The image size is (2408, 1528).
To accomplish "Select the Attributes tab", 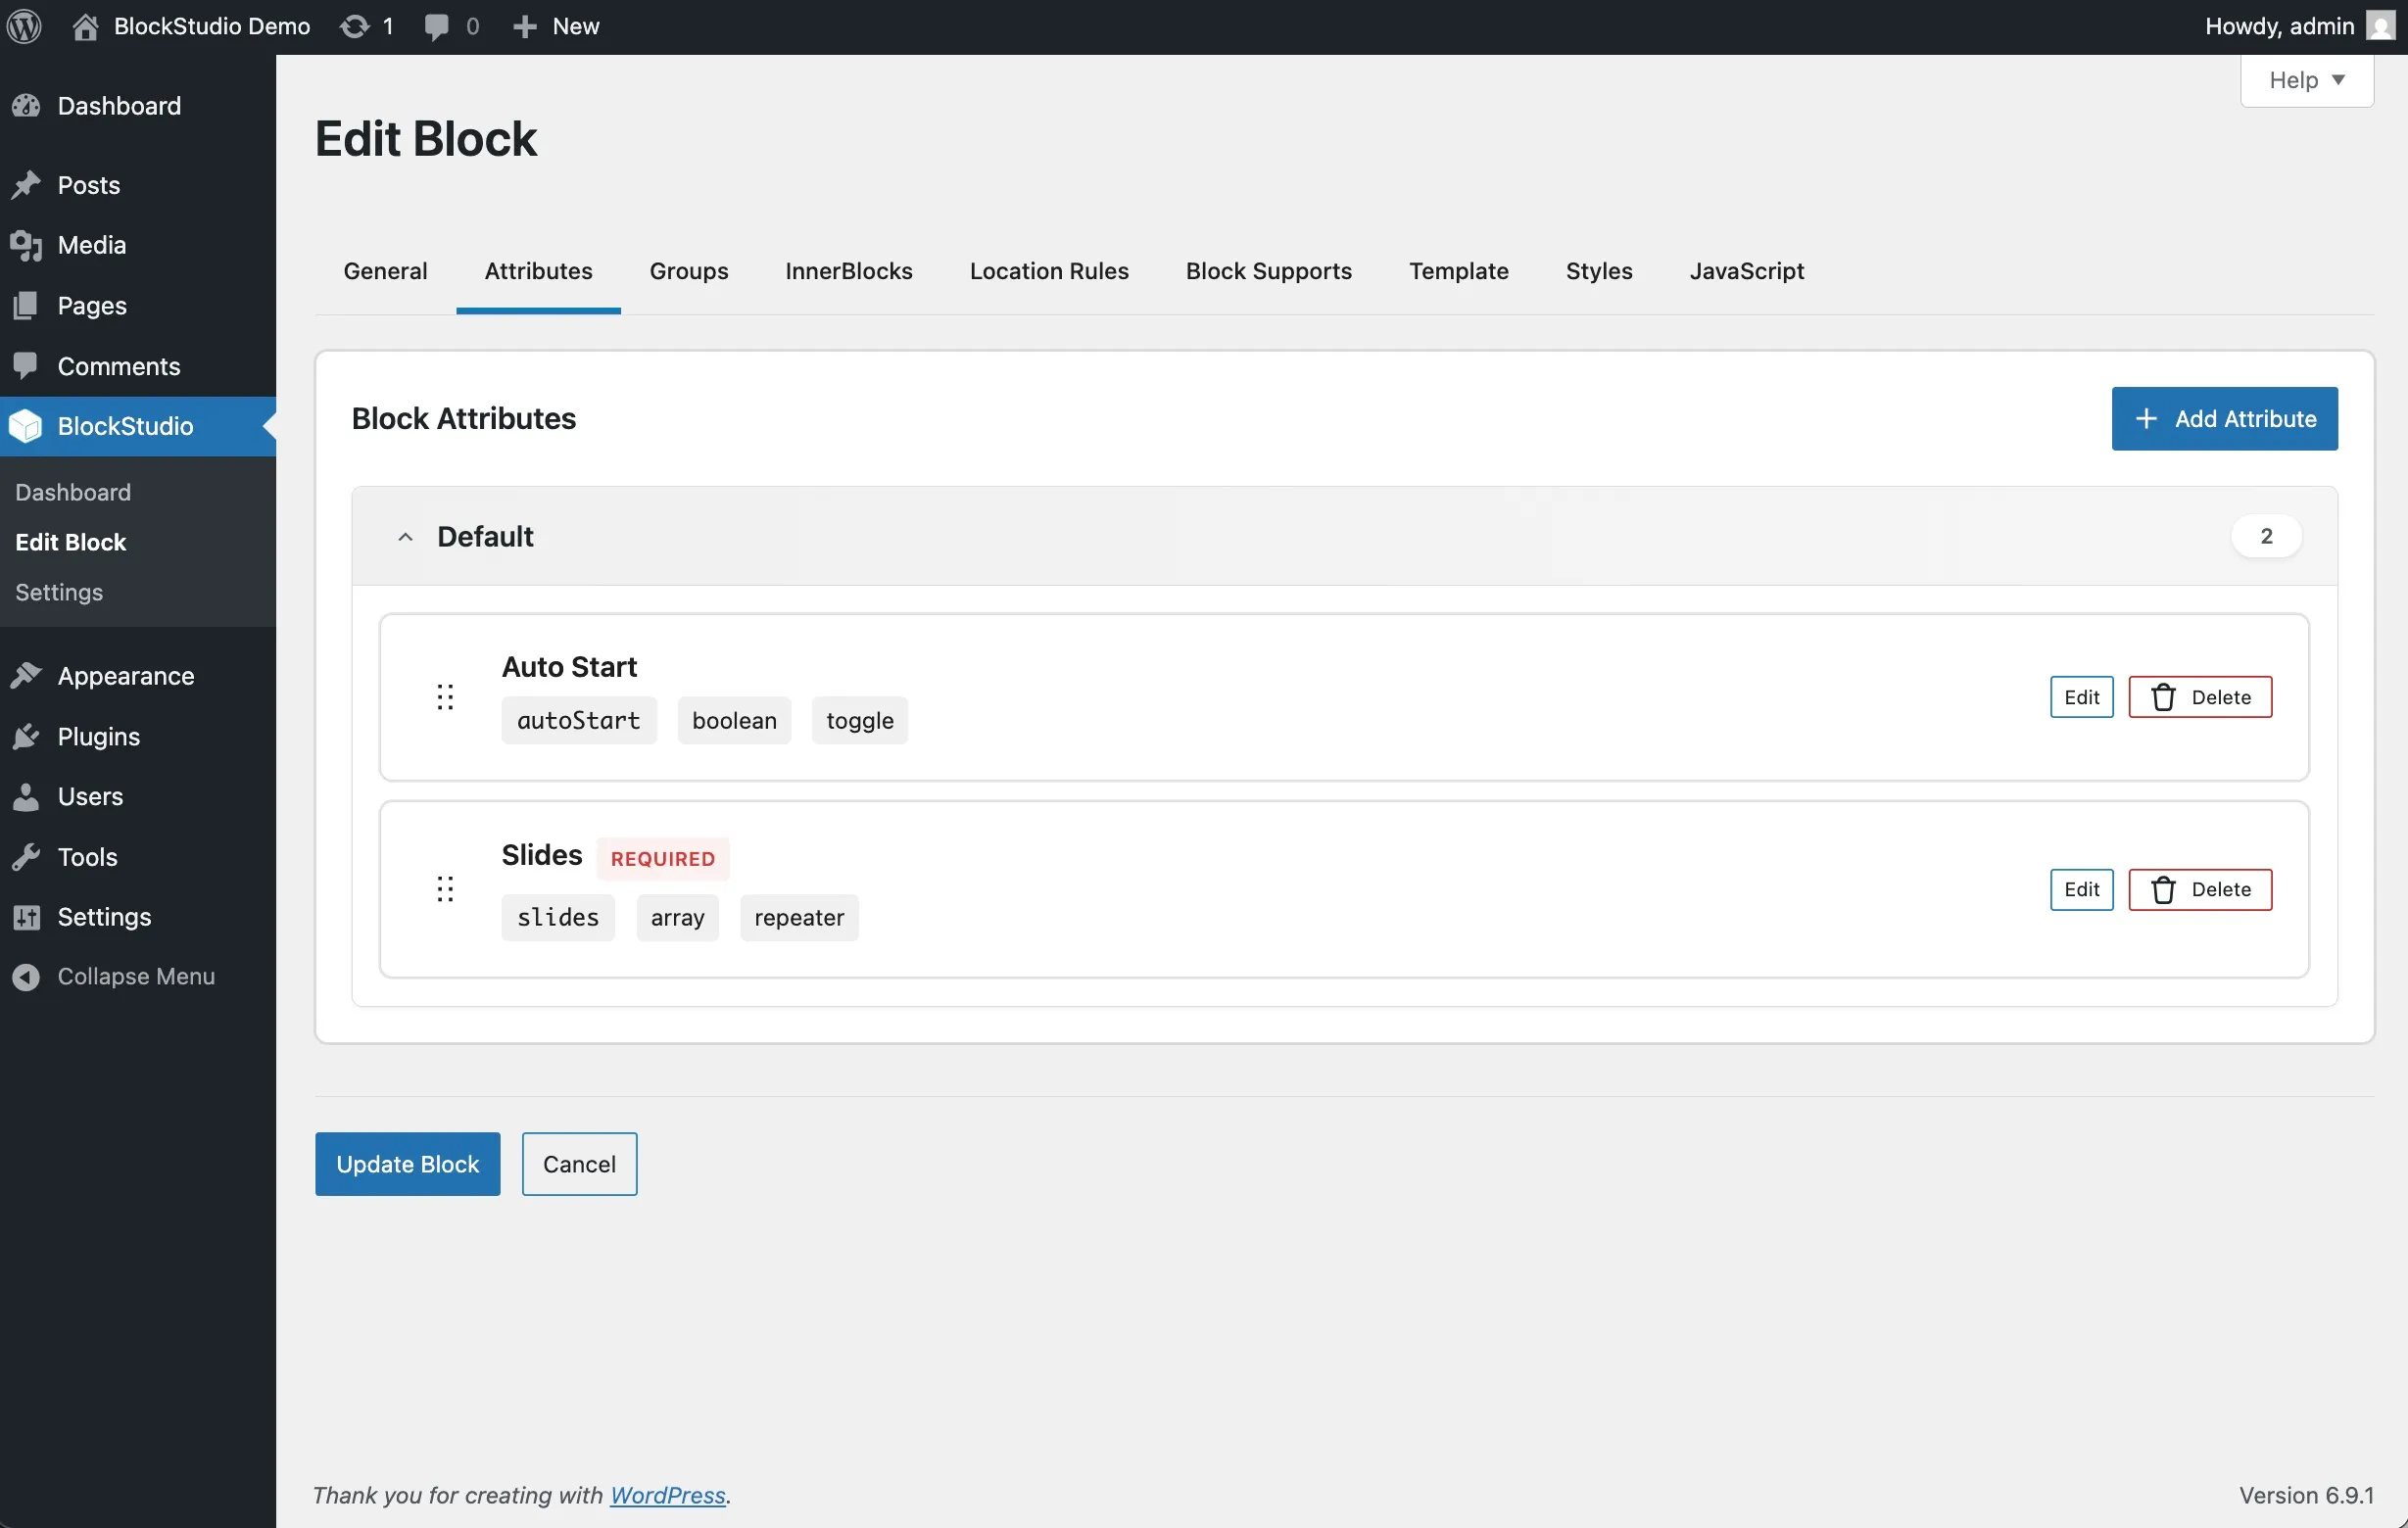I will point(539,271).
